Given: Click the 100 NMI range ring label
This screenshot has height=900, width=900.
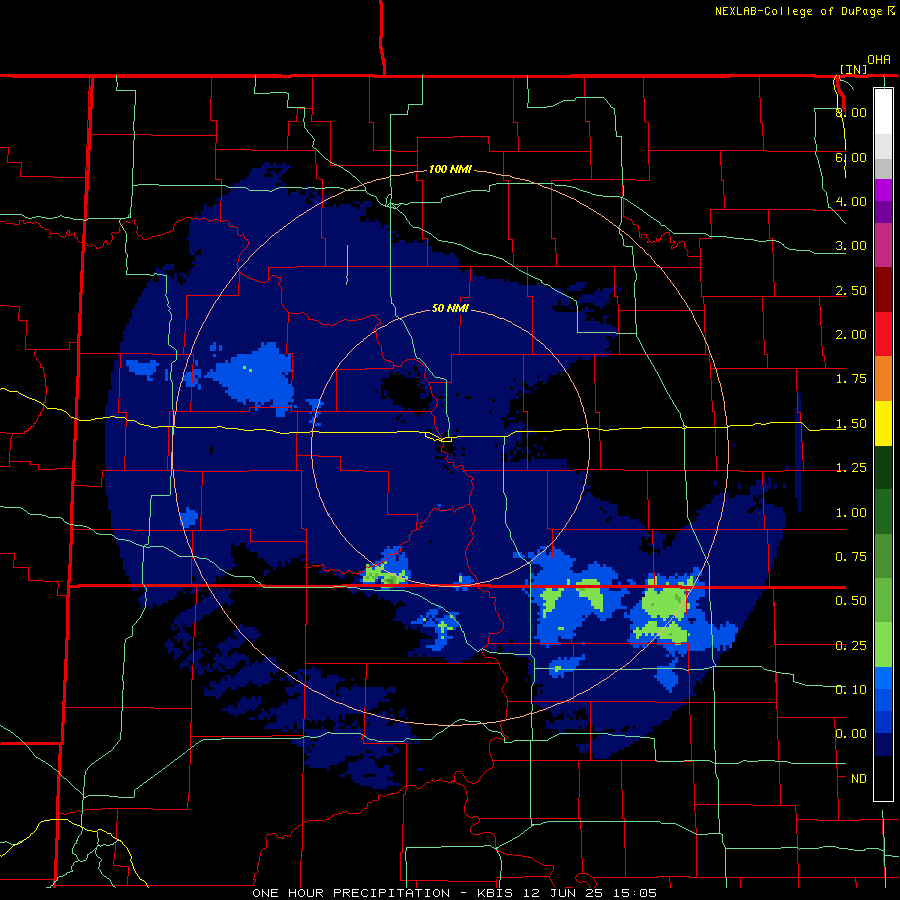Looking at the screenshot, I should click(x=450, y=169).
